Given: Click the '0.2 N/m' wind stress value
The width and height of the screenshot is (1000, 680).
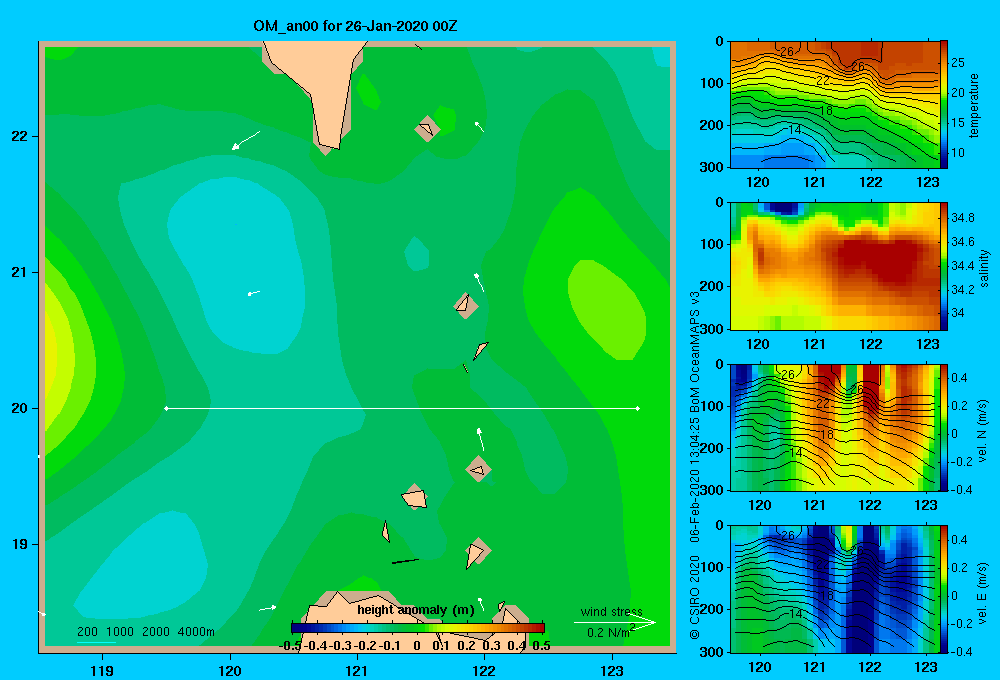Looking at the screenshot, I should pos(609,633).
